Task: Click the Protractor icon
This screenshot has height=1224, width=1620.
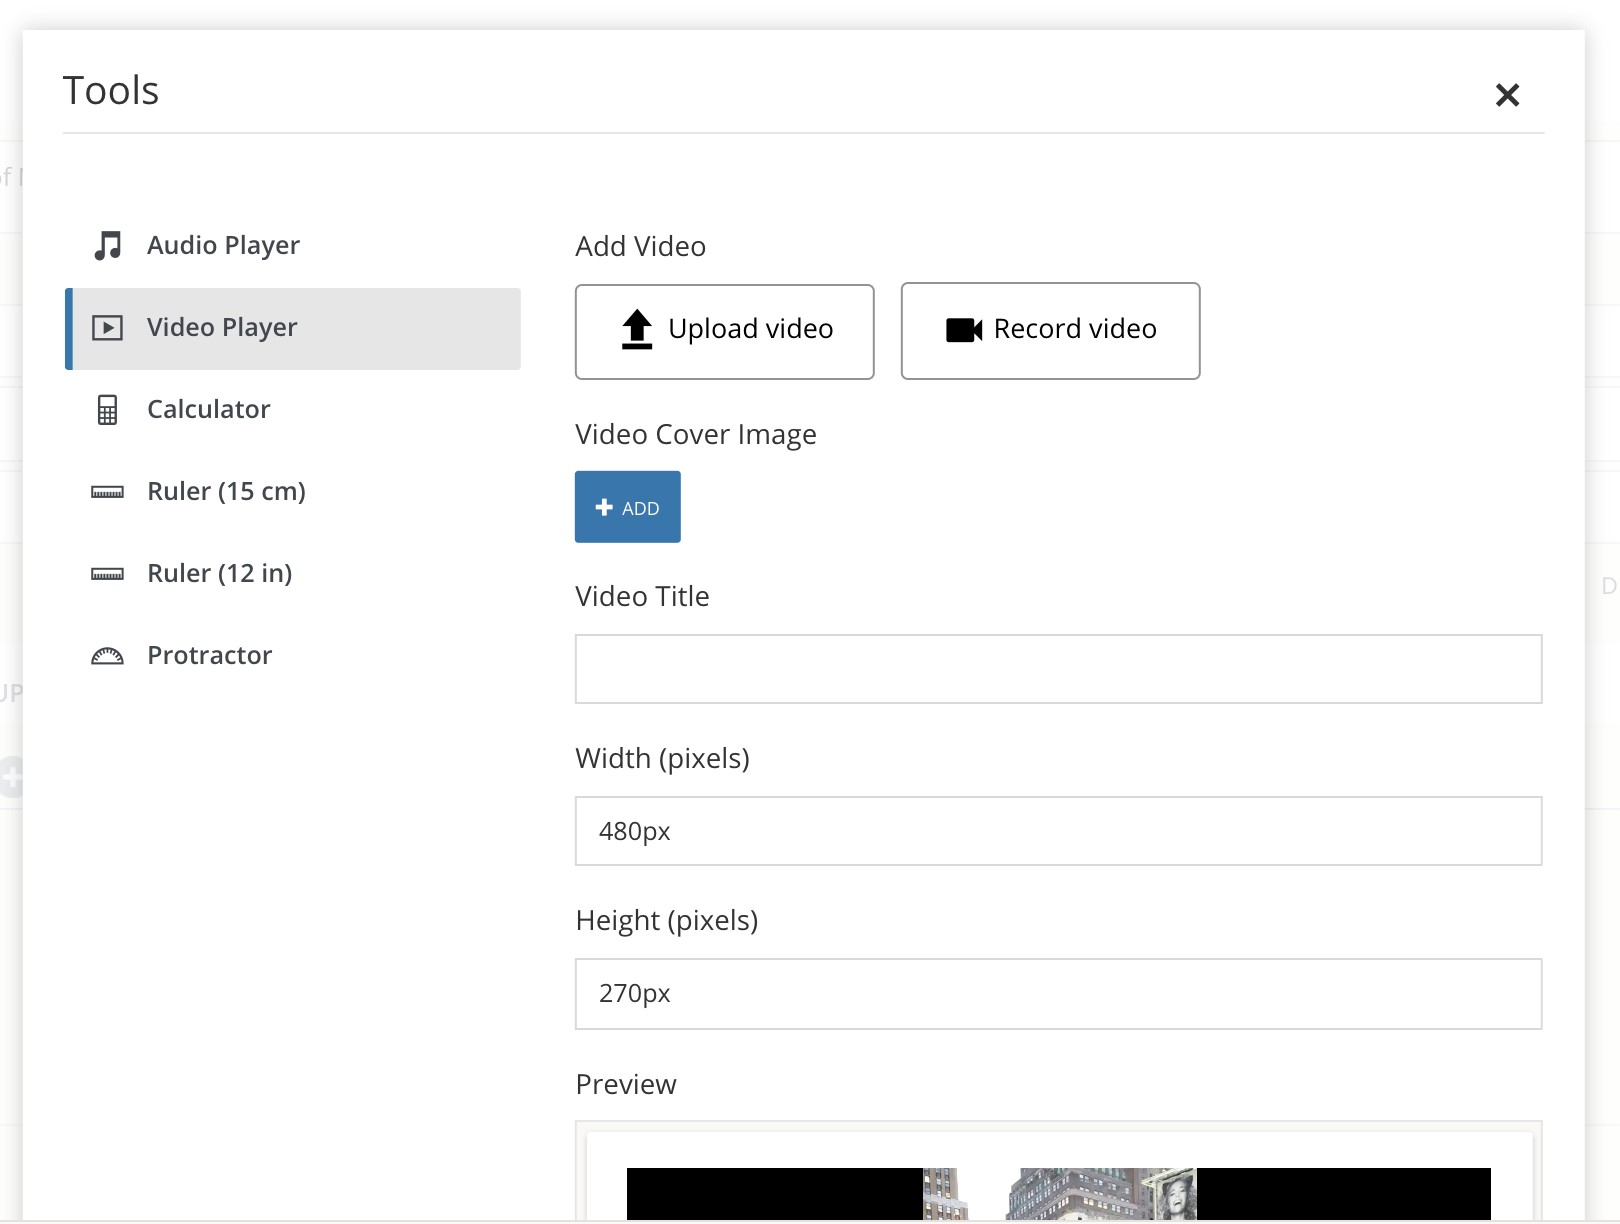Action: (x=107, y=656)
